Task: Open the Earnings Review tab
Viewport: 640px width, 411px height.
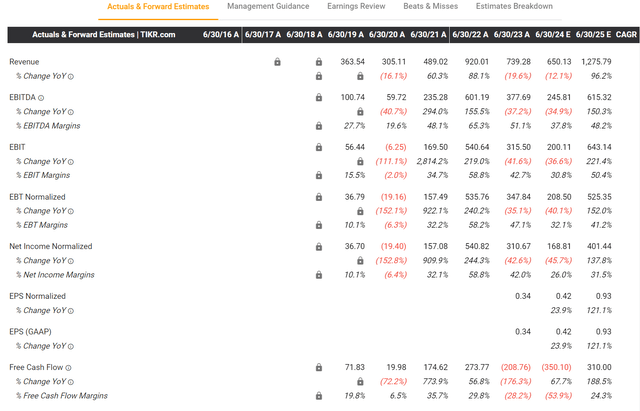Action: tap(356, 7)
